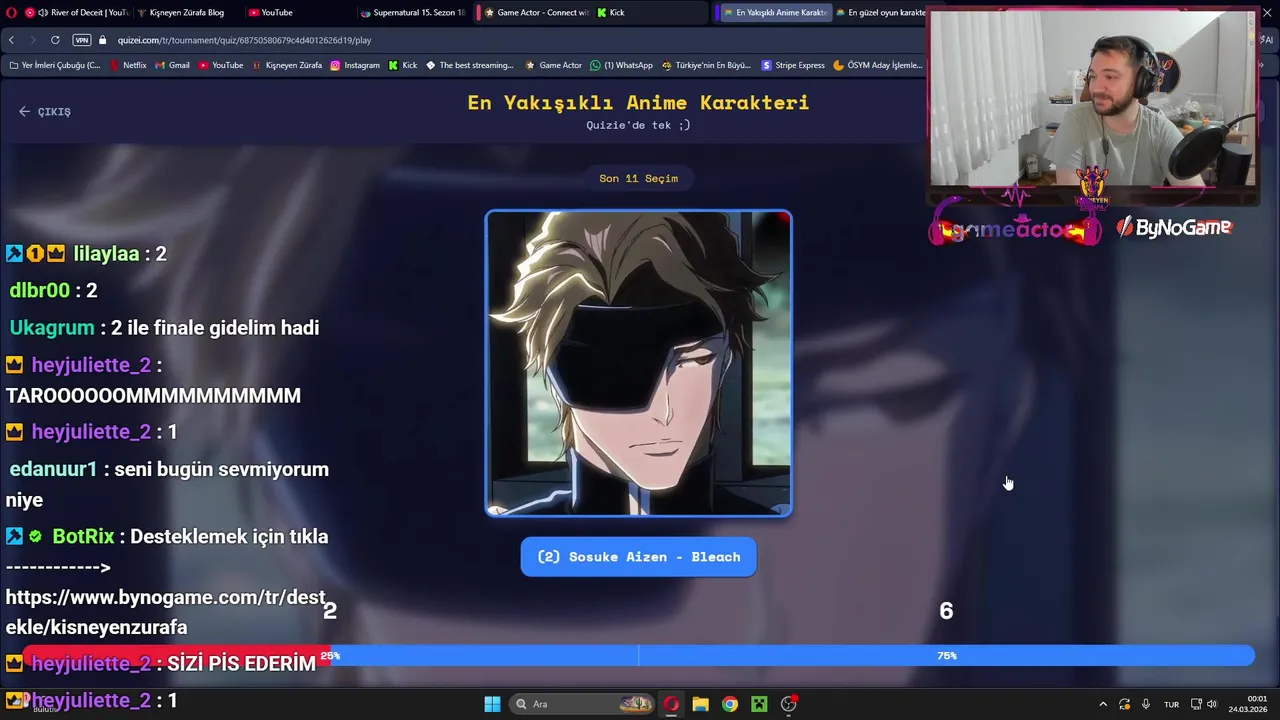Click the taskbar Ara search box
The image size is (1280, 720).
tap(584, 704)
